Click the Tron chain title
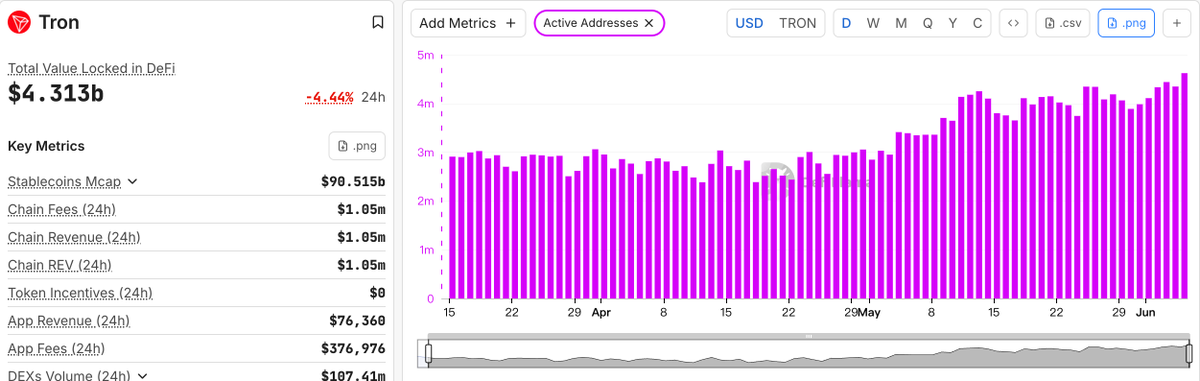The height and width of the screenshot is (381, 1200). click(x=59, y=22)
